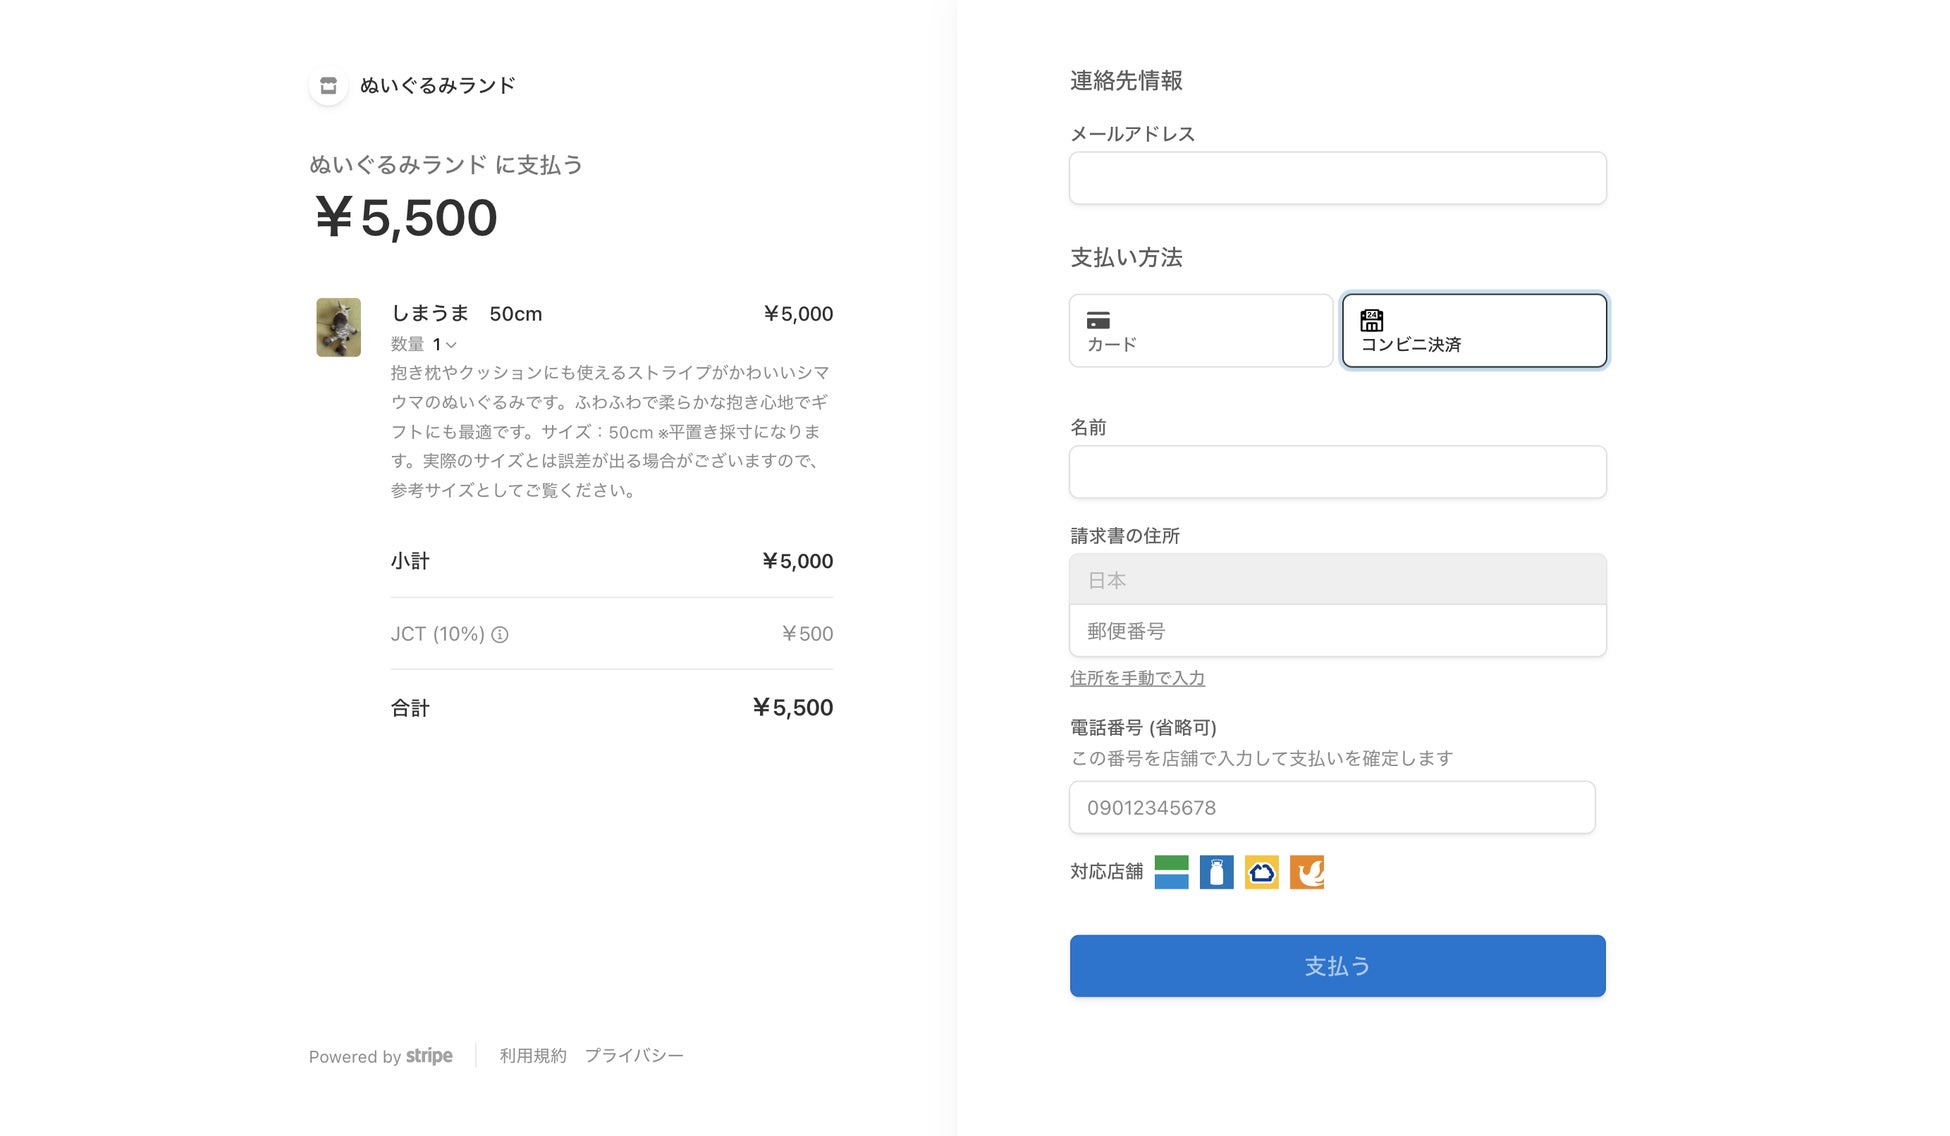Viewport: 1950px width, 1136px height.
Task: Click the ぬいぐるみランド shop icon
Action: click(328, 86)
